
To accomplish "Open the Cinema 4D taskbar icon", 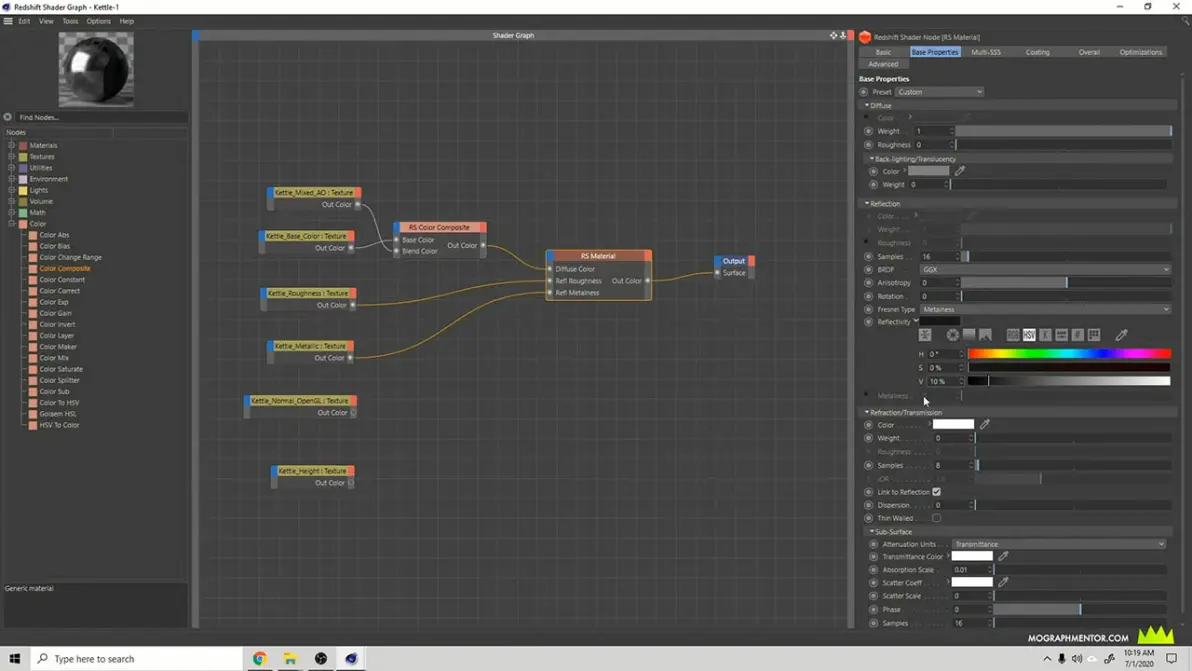I will tap(350, 658).
